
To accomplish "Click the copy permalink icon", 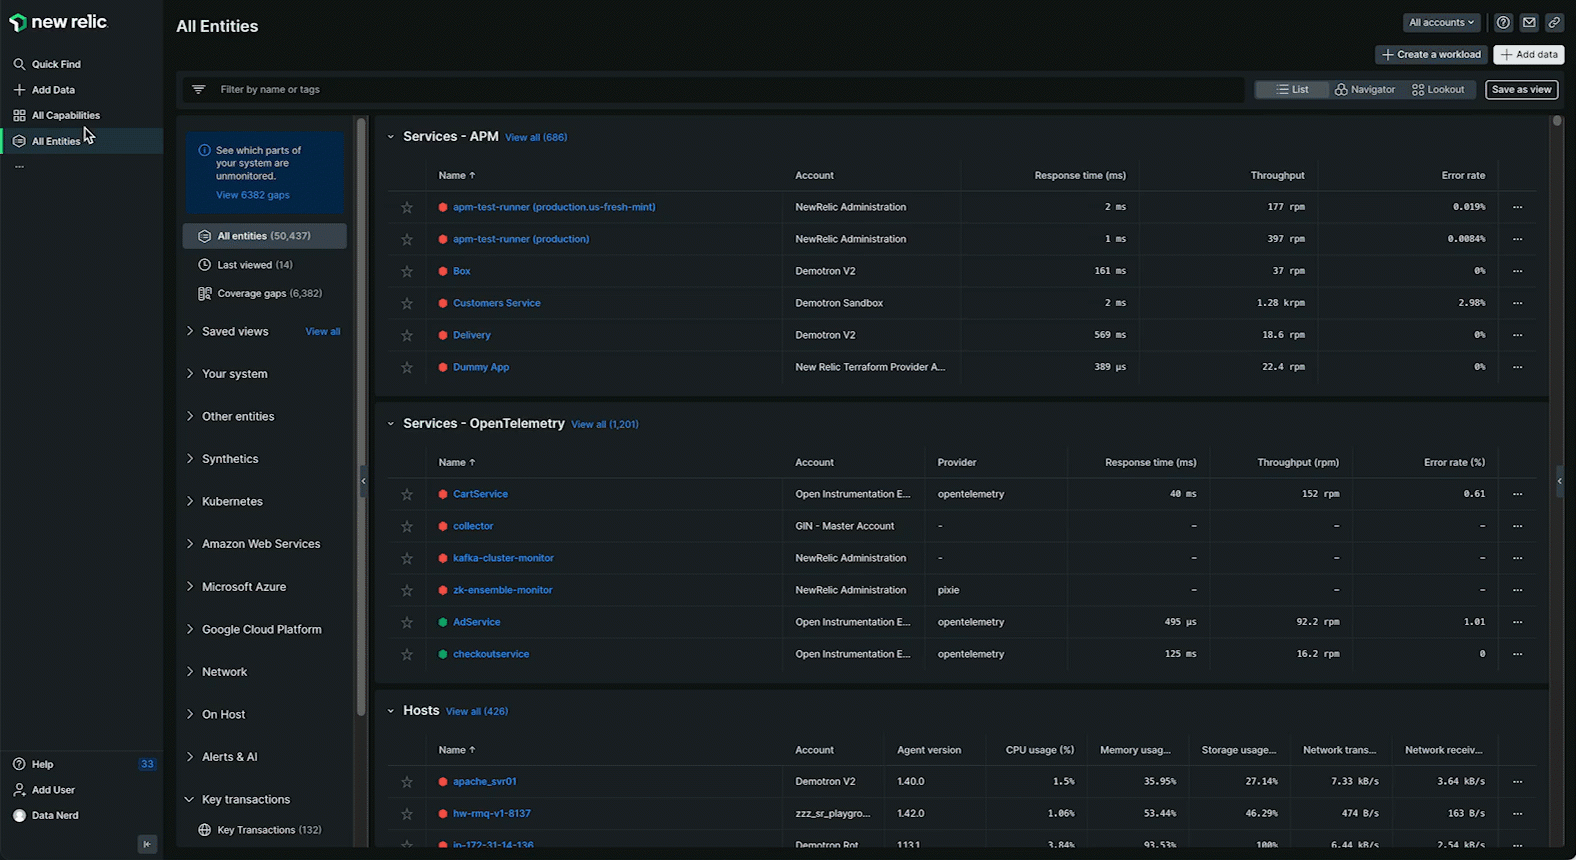I will click(1554, 22).
